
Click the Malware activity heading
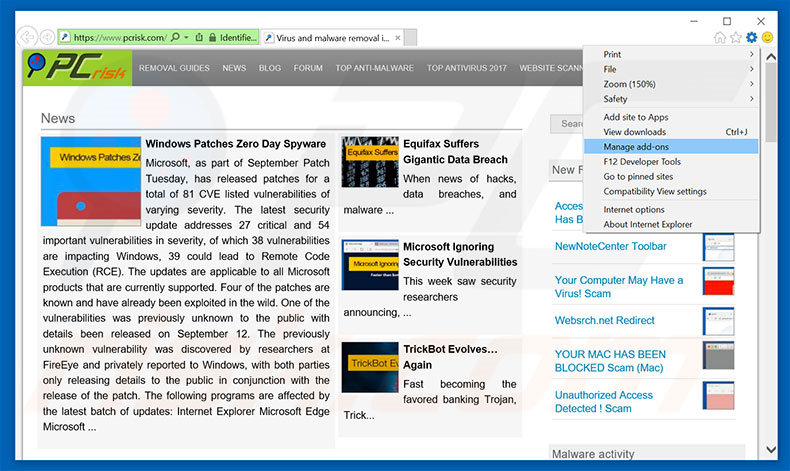pos(593,454)
